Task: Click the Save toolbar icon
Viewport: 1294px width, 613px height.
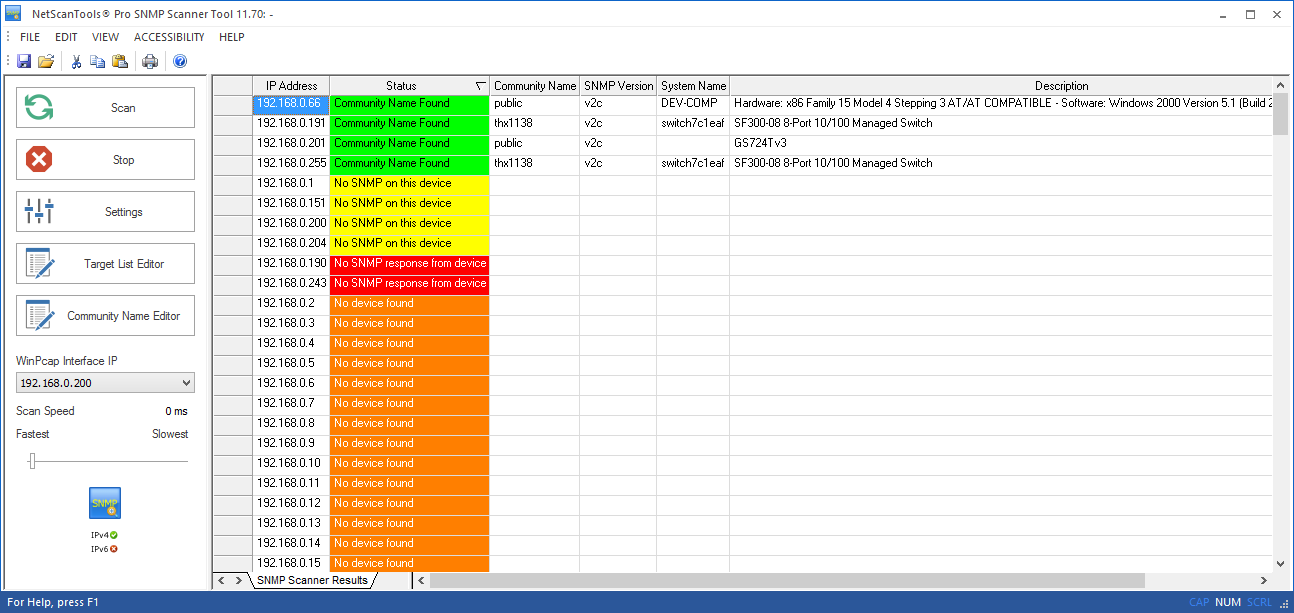Action: pos(23,61)
